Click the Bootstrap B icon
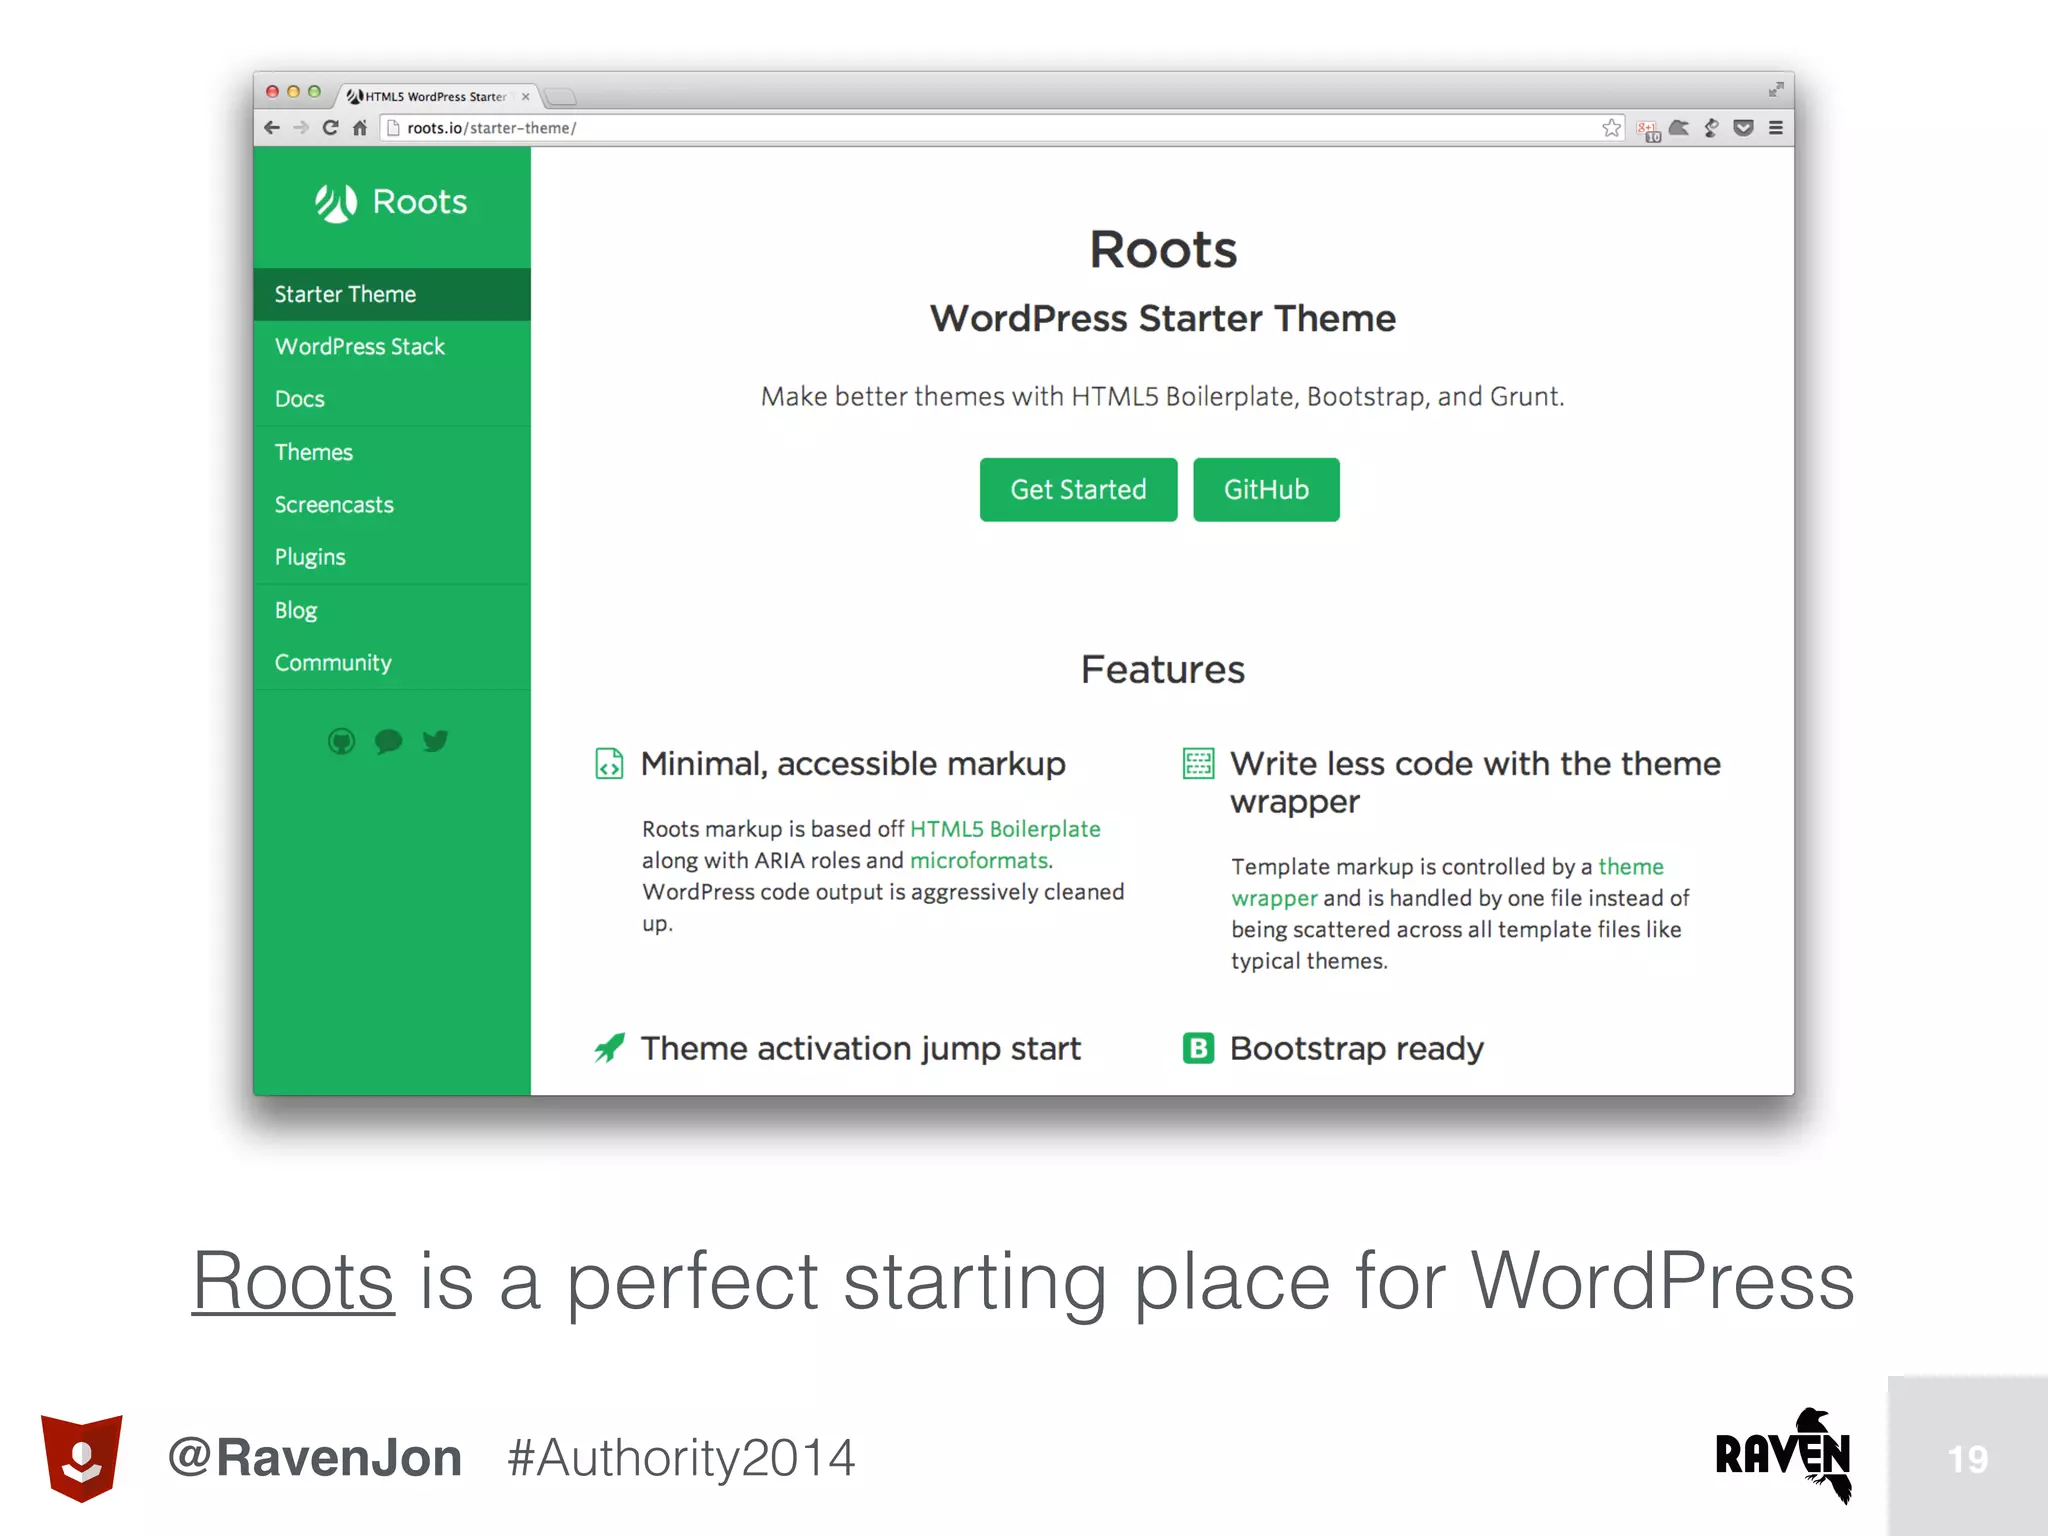The height and width of the screenshot is (1536, 2048). tap(1198, 1048)
